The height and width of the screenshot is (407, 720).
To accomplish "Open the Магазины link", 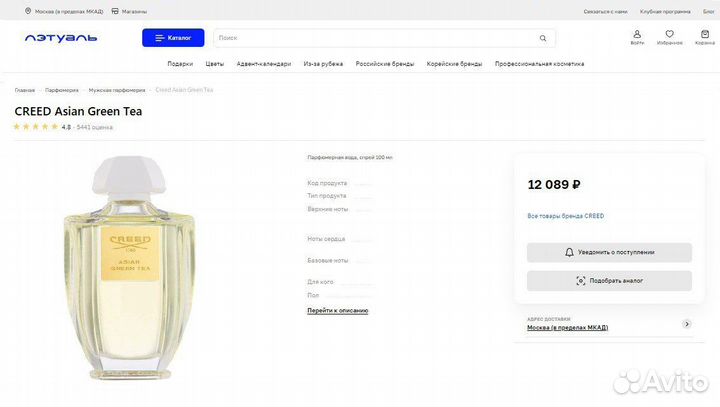I will [x=134, y=11].
